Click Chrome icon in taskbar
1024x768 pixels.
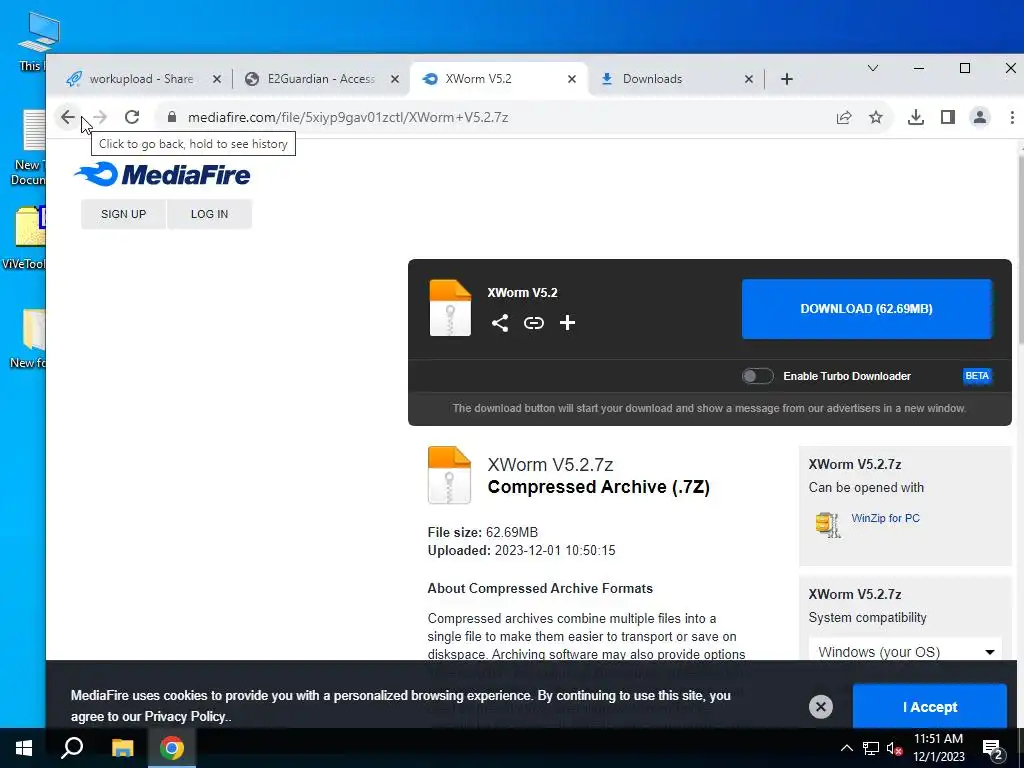click(172, 748)
